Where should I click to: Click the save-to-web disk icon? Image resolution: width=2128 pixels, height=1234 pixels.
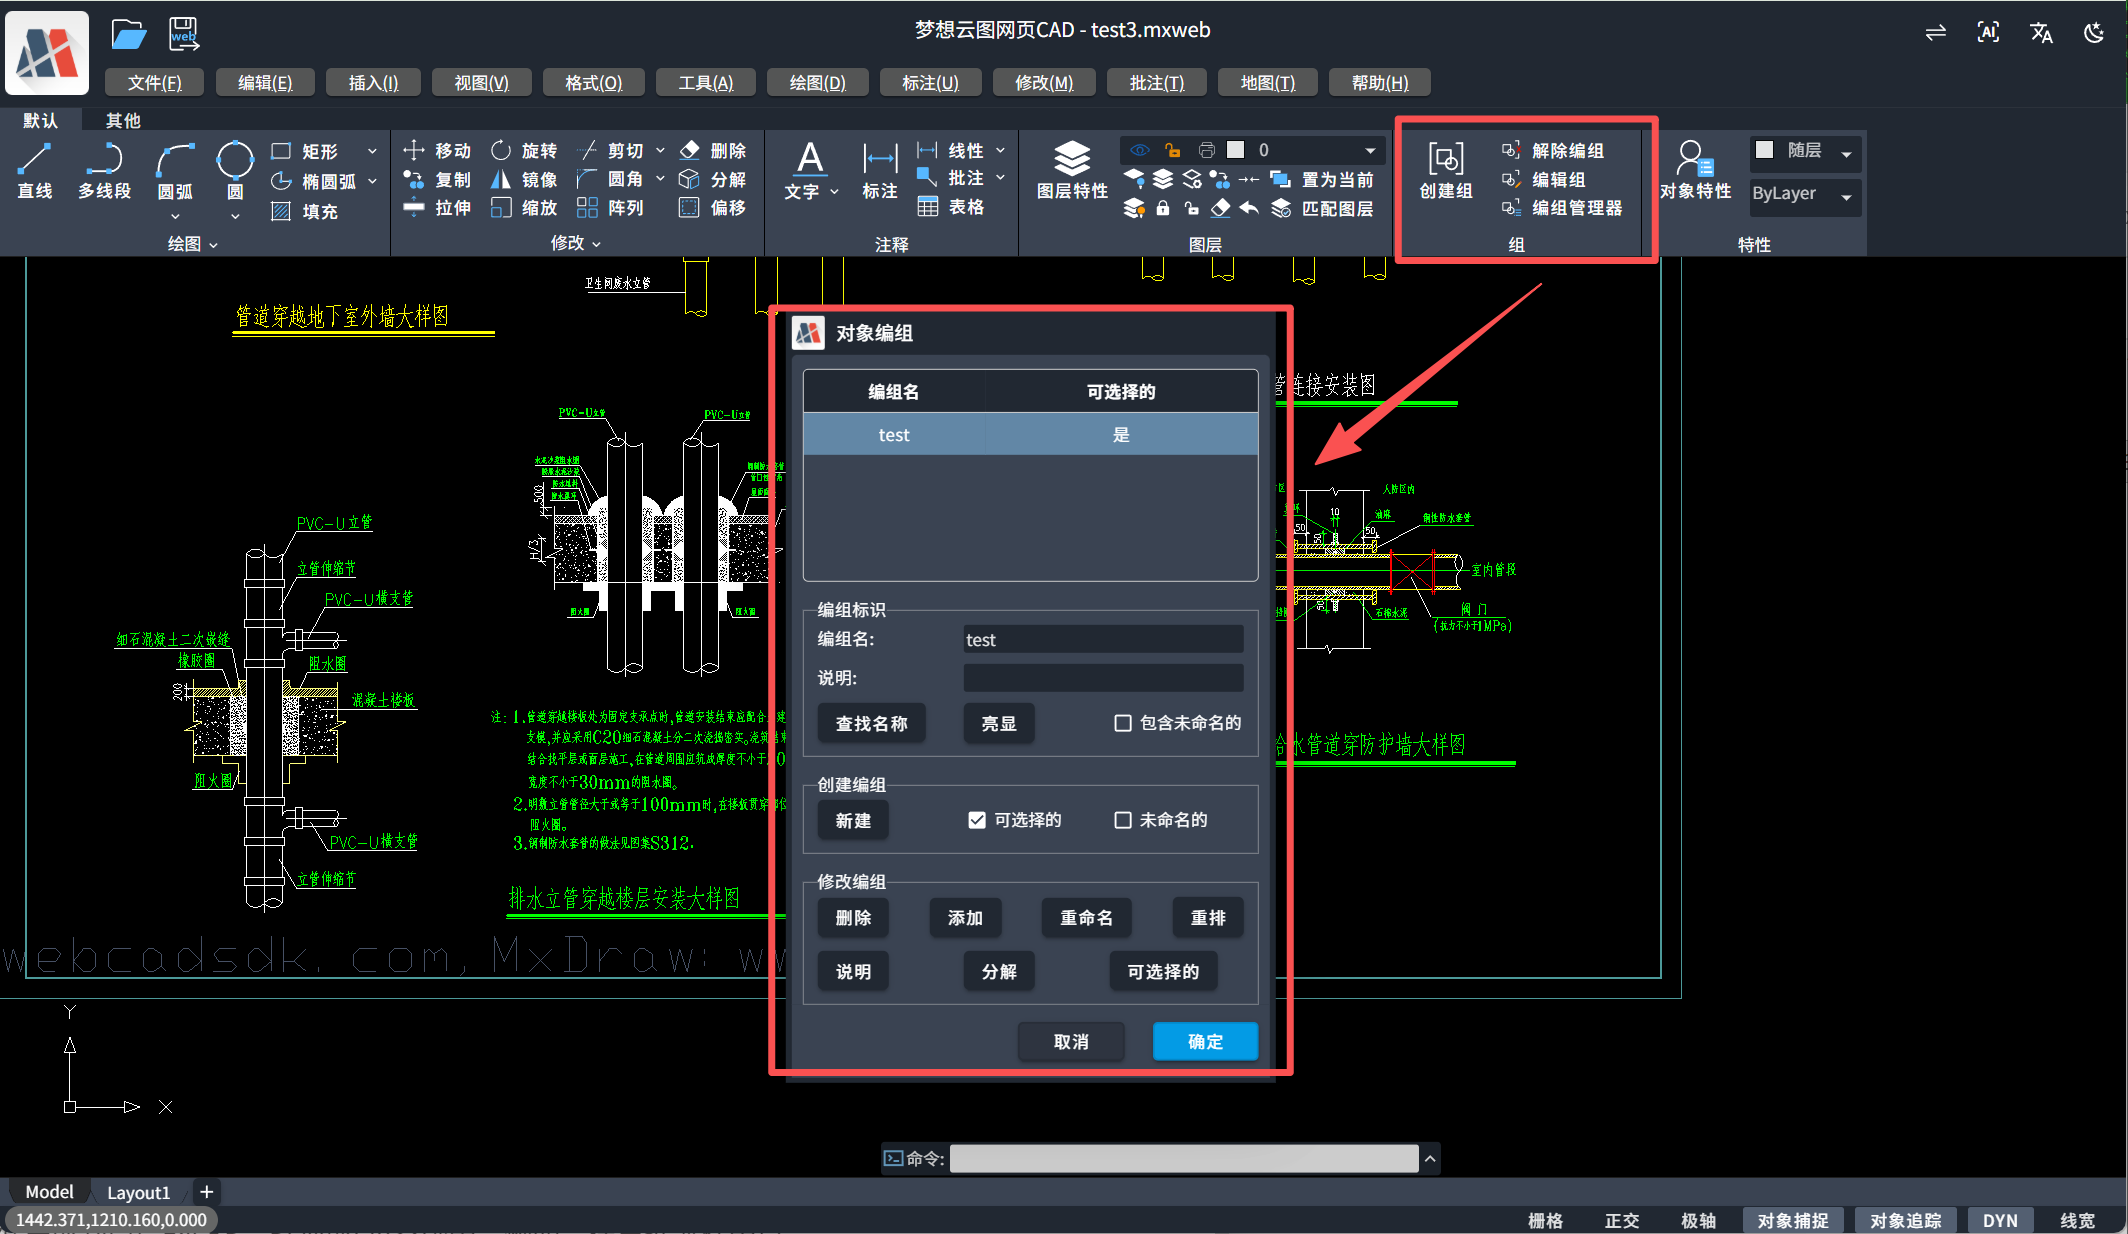pos(184,34)
